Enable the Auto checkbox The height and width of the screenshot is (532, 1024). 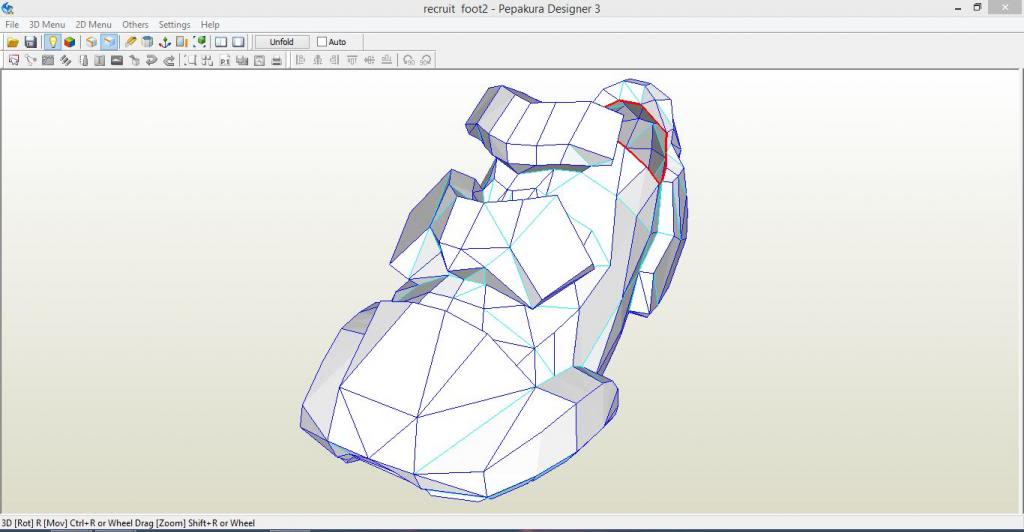click(322, 42)
